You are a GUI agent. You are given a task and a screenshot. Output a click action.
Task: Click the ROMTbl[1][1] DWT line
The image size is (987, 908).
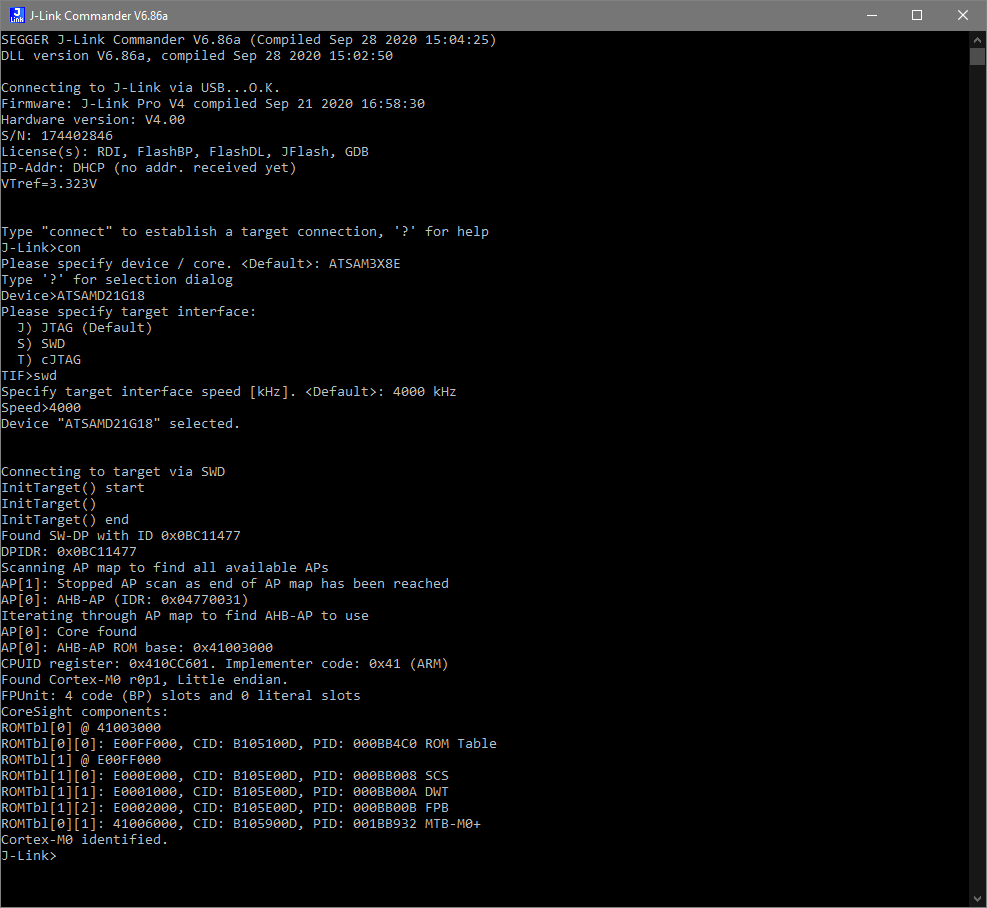coord(225,792)
